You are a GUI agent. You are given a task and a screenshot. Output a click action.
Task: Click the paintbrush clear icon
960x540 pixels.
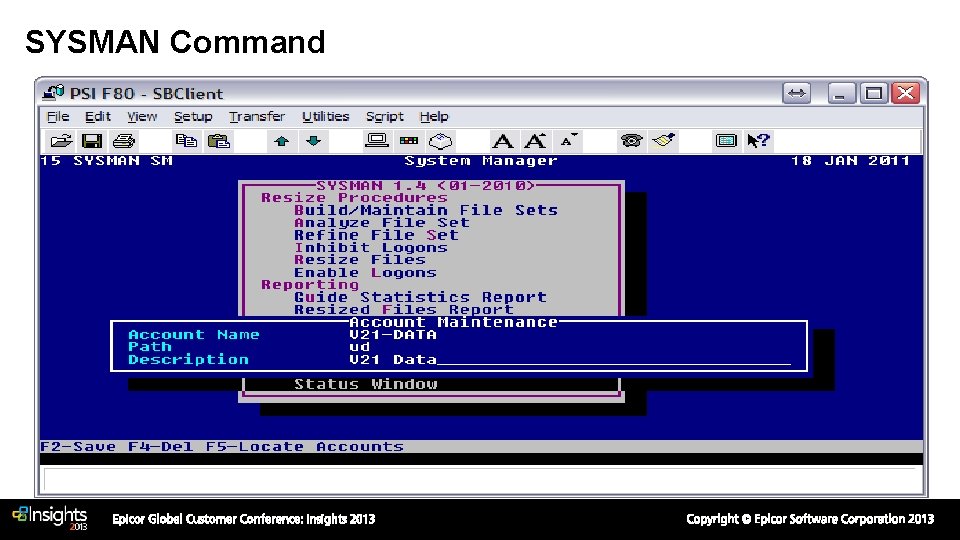point(663,141)
